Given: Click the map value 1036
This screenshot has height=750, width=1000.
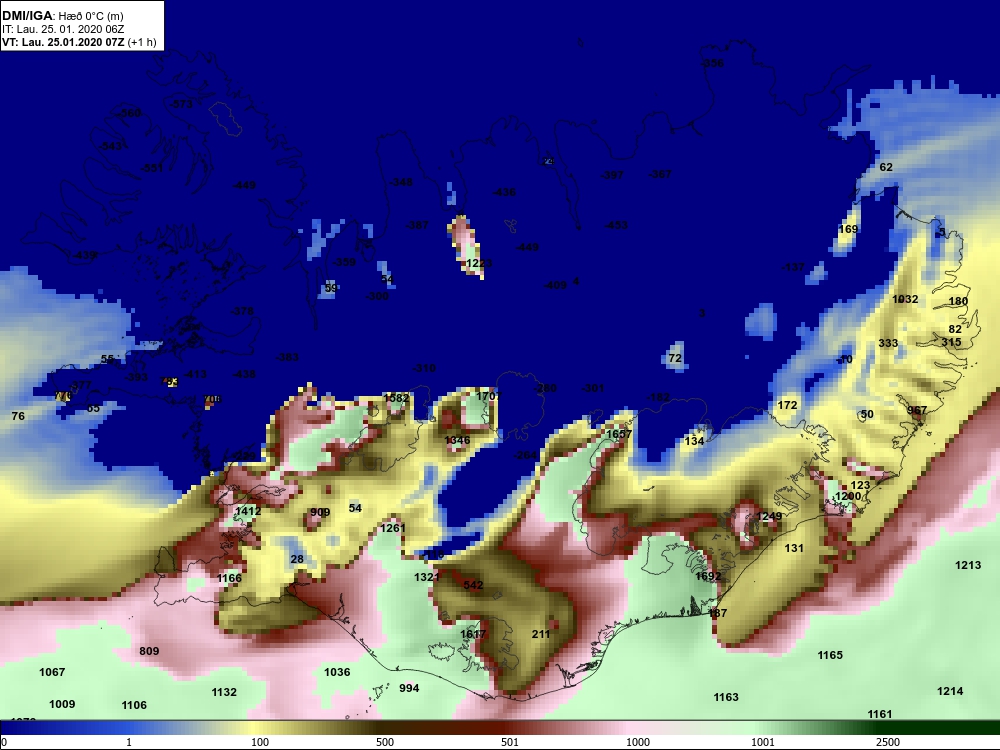Looking at the screenshot, I should (337, 672).
